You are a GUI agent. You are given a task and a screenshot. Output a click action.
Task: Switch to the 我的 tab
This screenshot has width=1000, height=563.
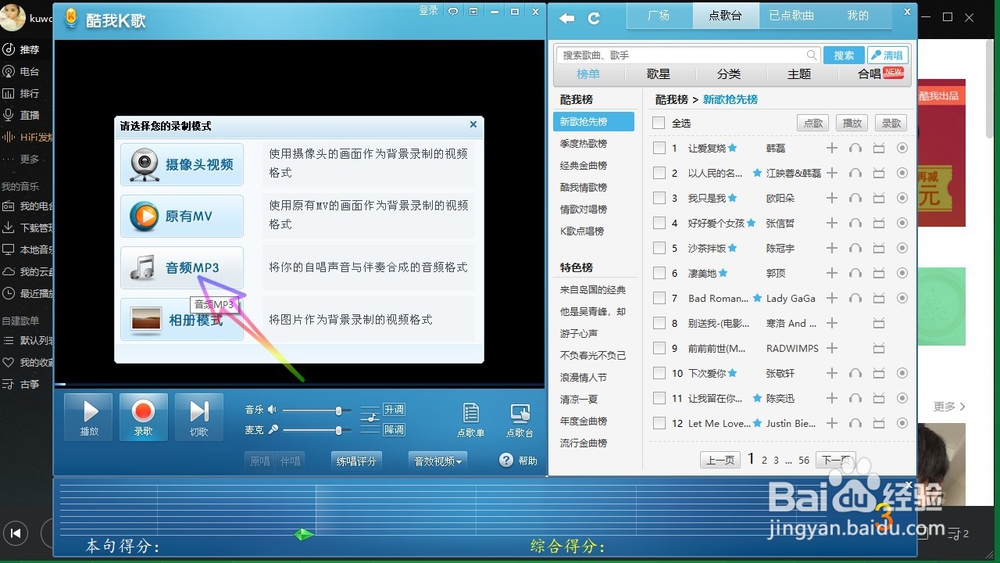coord(858,16)
